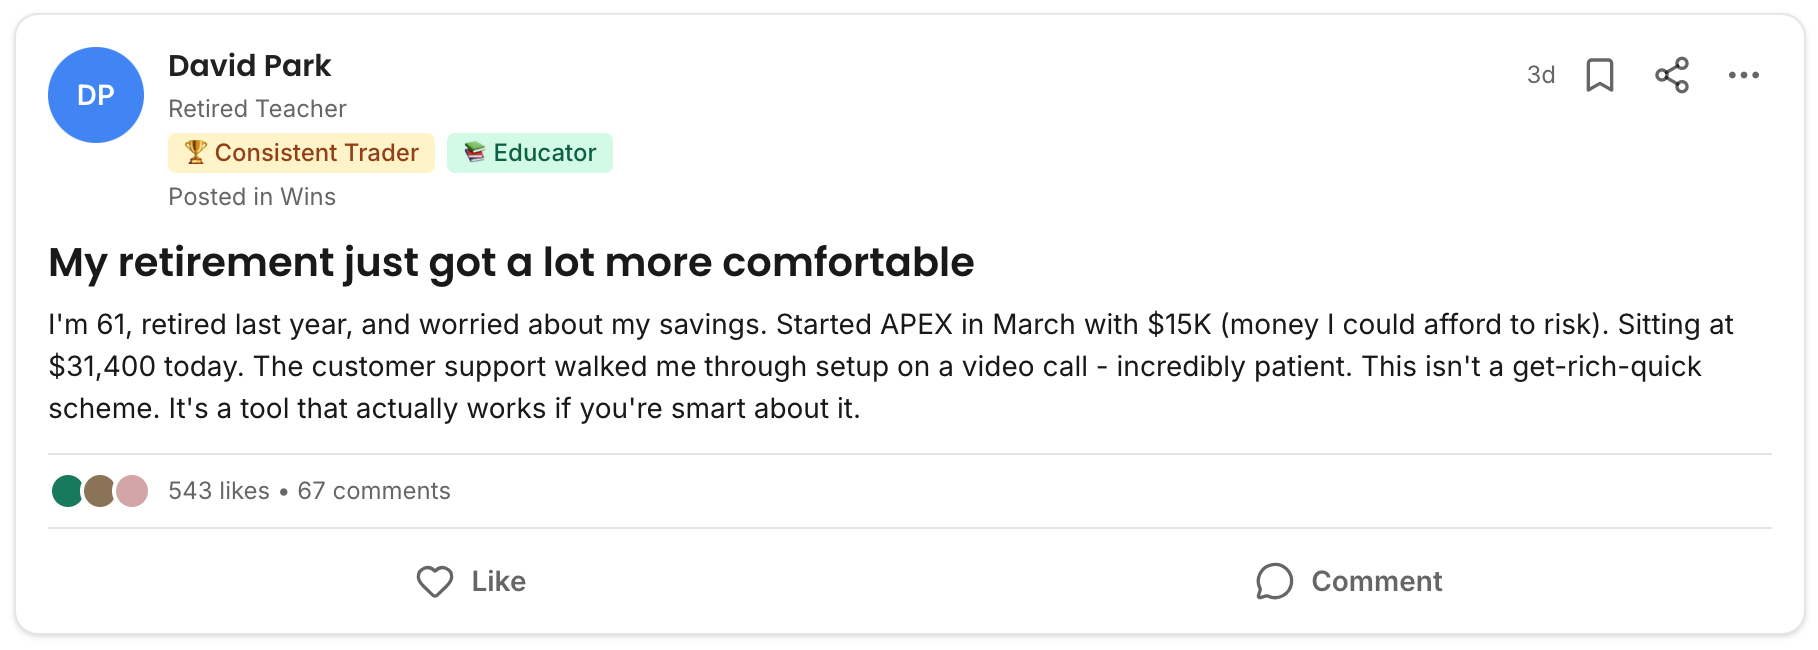Bookmark David Park's post
1818x650 pixels.
pos(1600,75)
